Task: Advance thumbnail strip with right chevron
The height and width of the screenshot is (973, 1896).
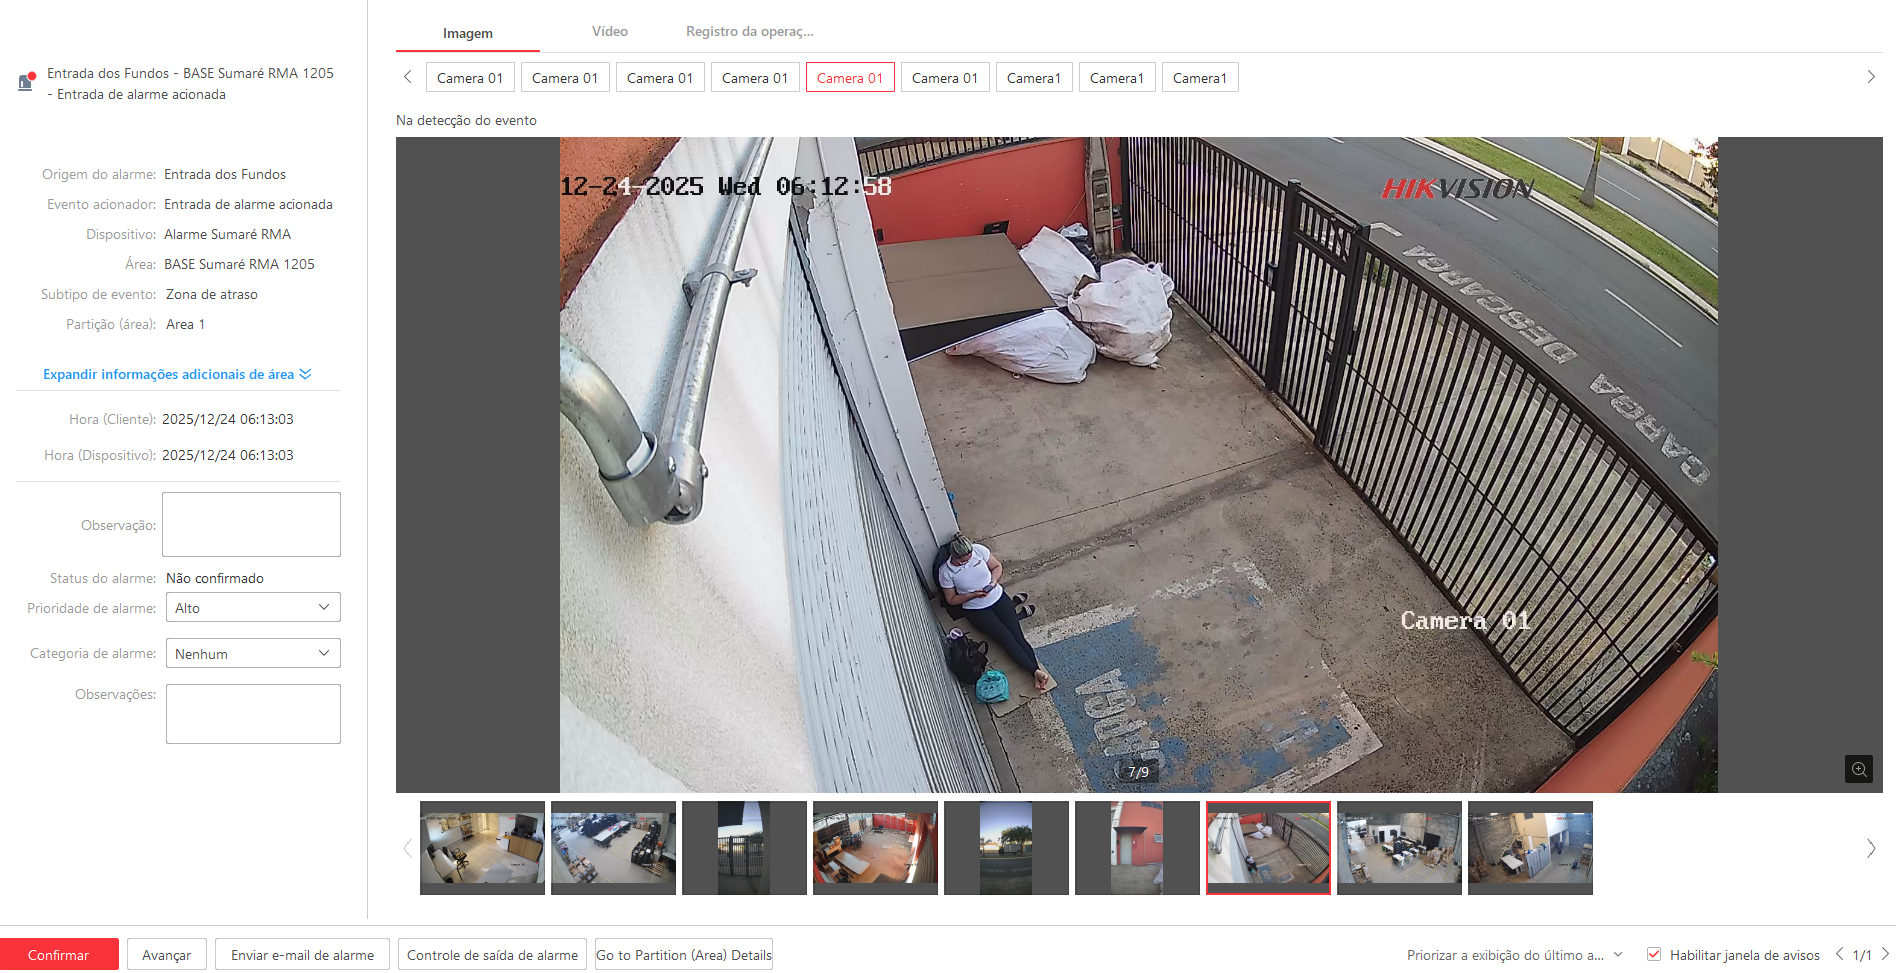Action: click(x=1871, y=848)
